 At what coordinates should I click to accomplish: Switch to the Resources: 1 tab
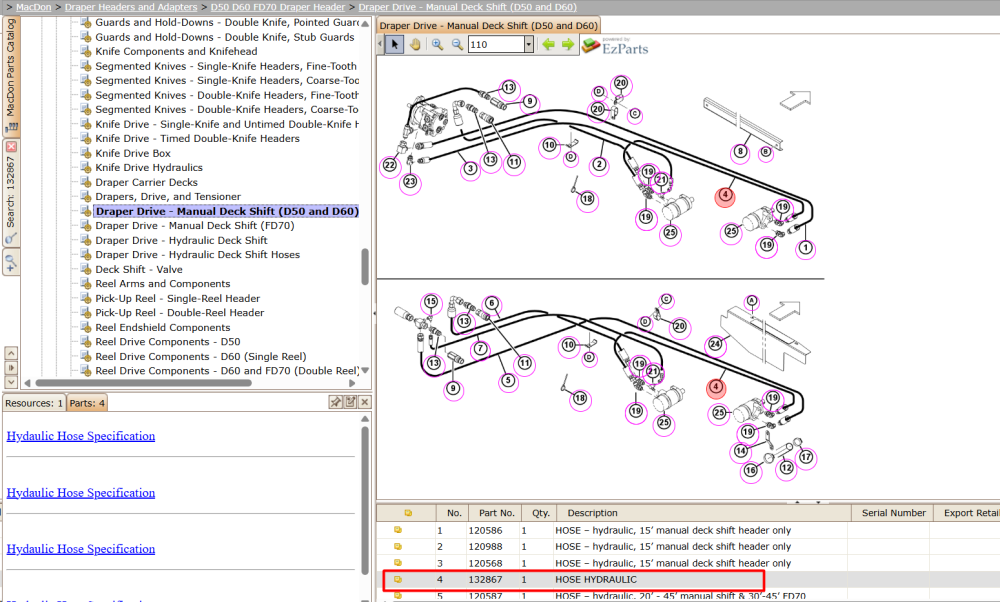point(34,403)
